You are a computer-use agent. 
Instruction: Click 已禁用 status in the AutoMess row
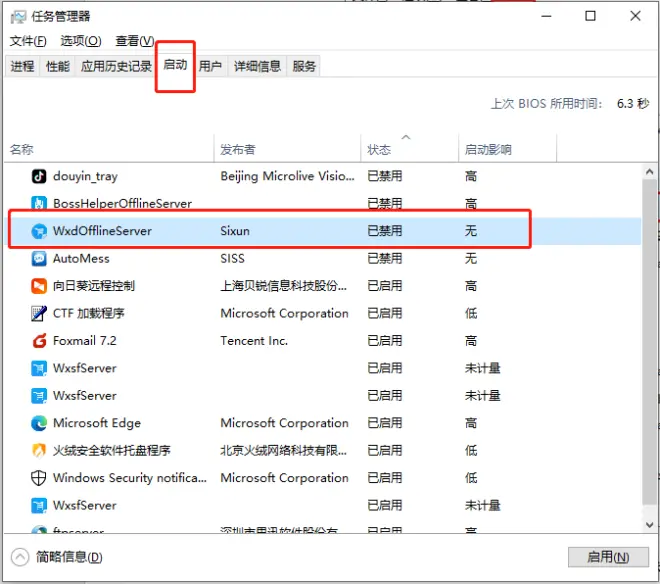[x=385, y=258]
